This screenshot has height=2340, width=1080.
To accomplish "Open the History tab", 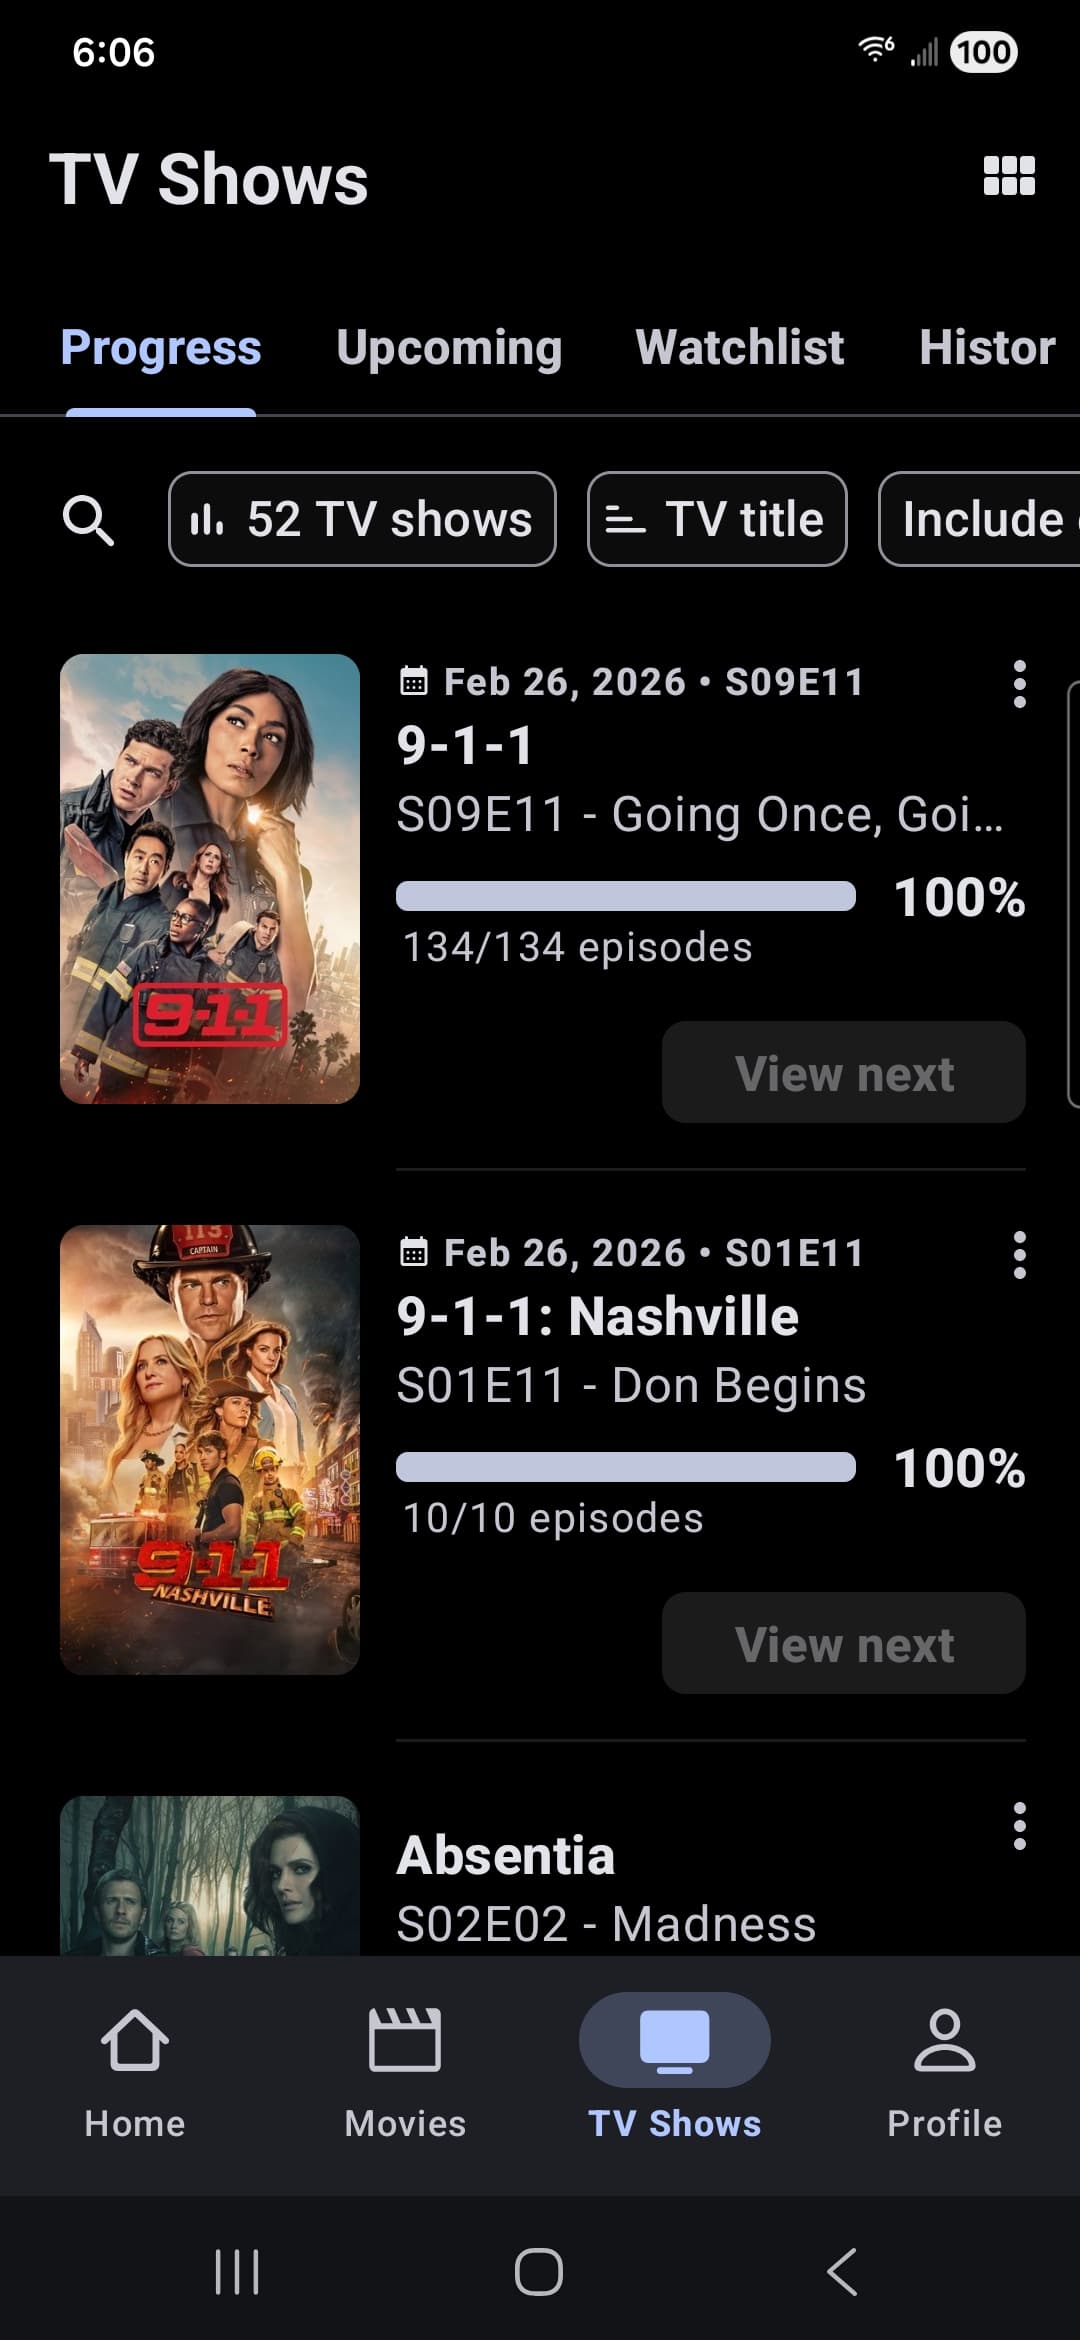I will tap(987, 348).
